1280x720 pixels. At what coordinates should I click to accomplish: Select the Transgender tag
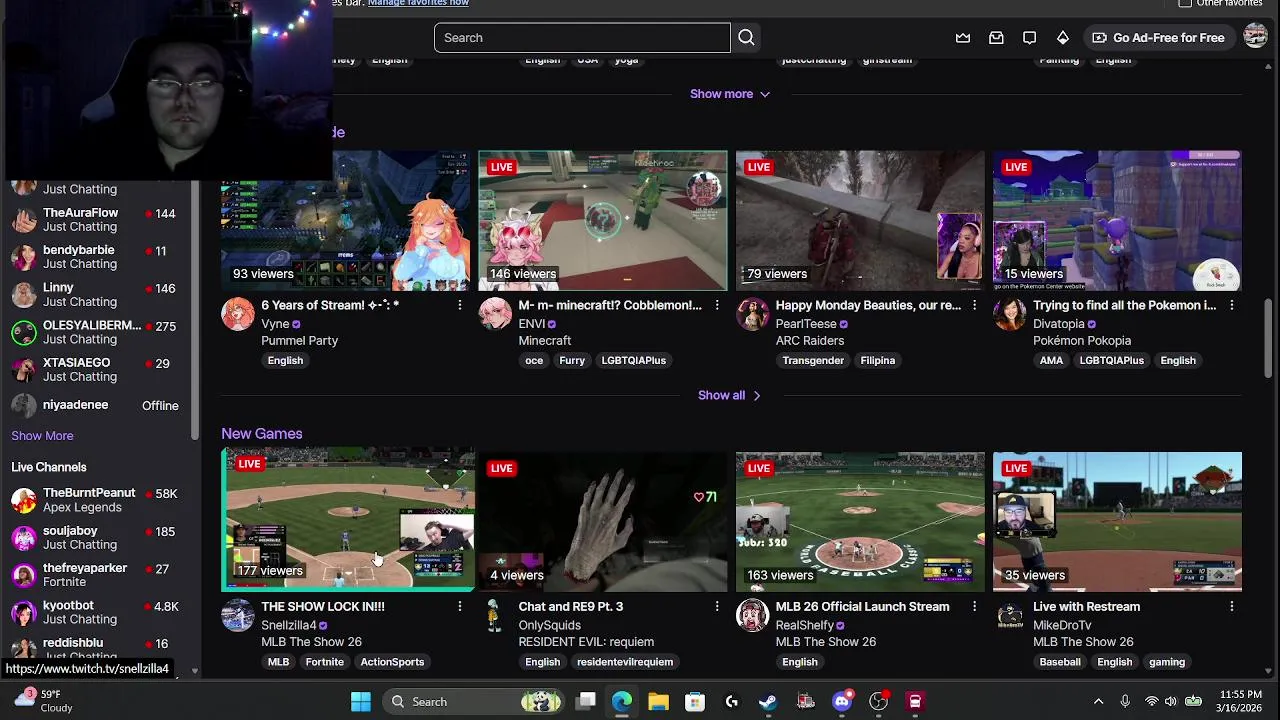[x=813, y=361]
